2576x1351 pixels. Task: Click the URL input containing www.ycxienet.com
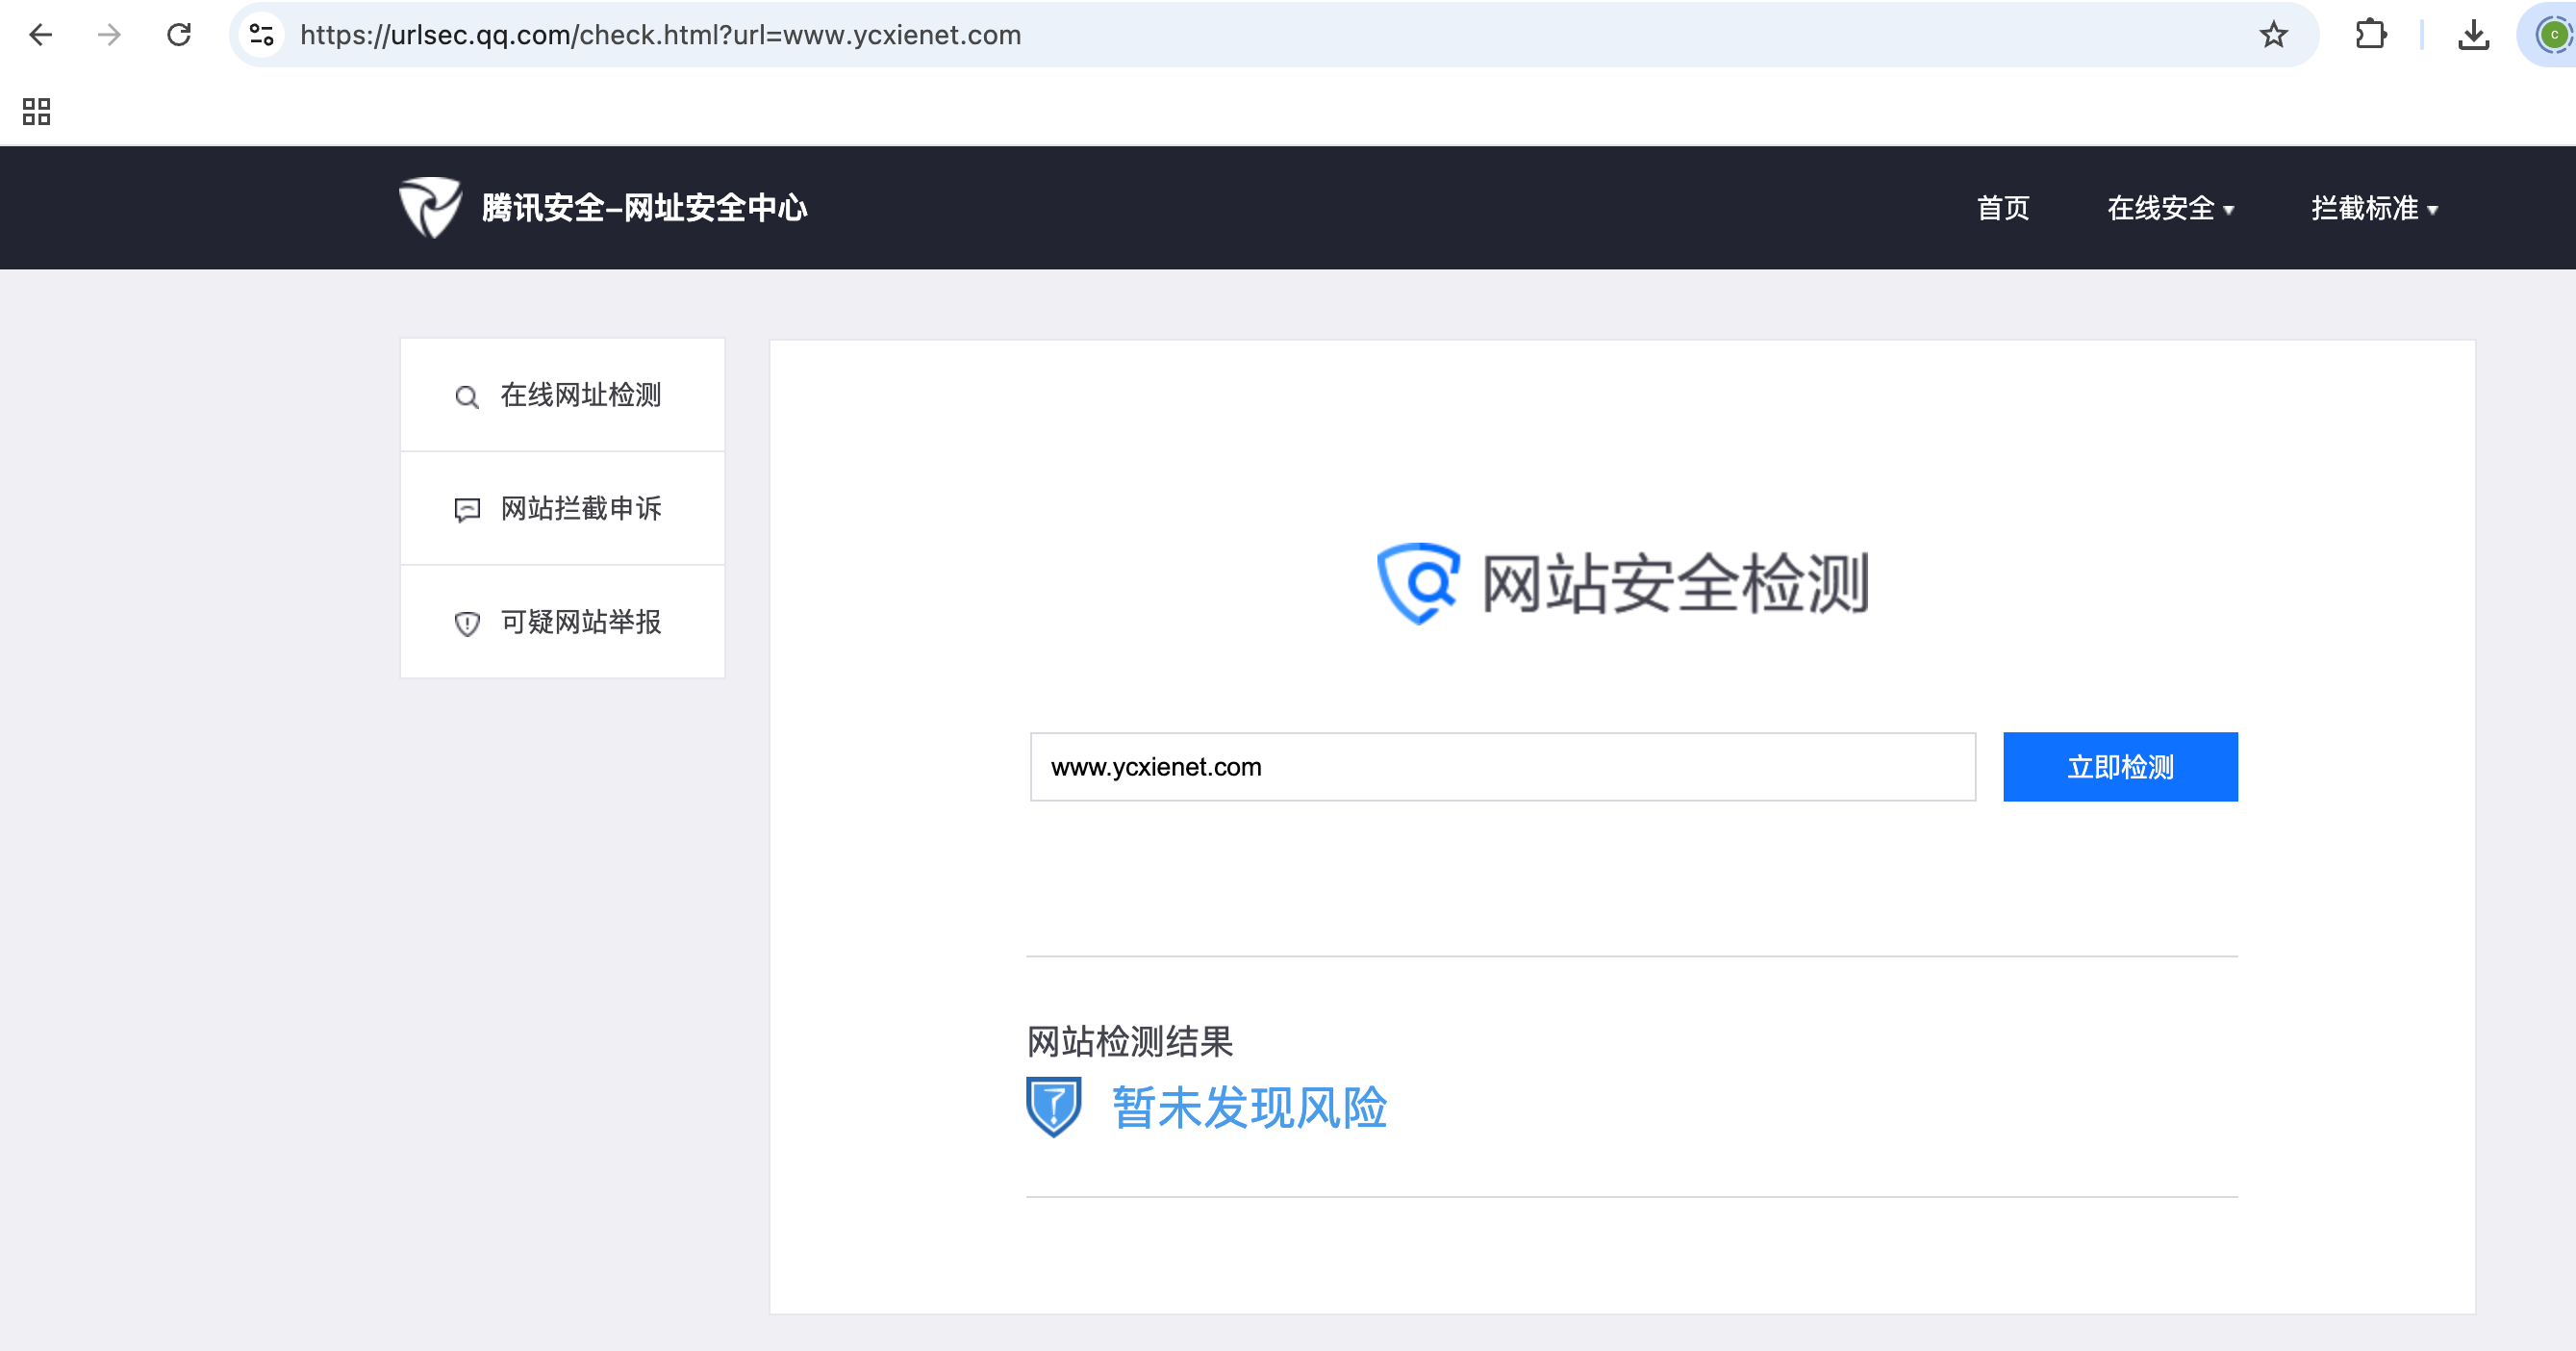point(1502,767)
